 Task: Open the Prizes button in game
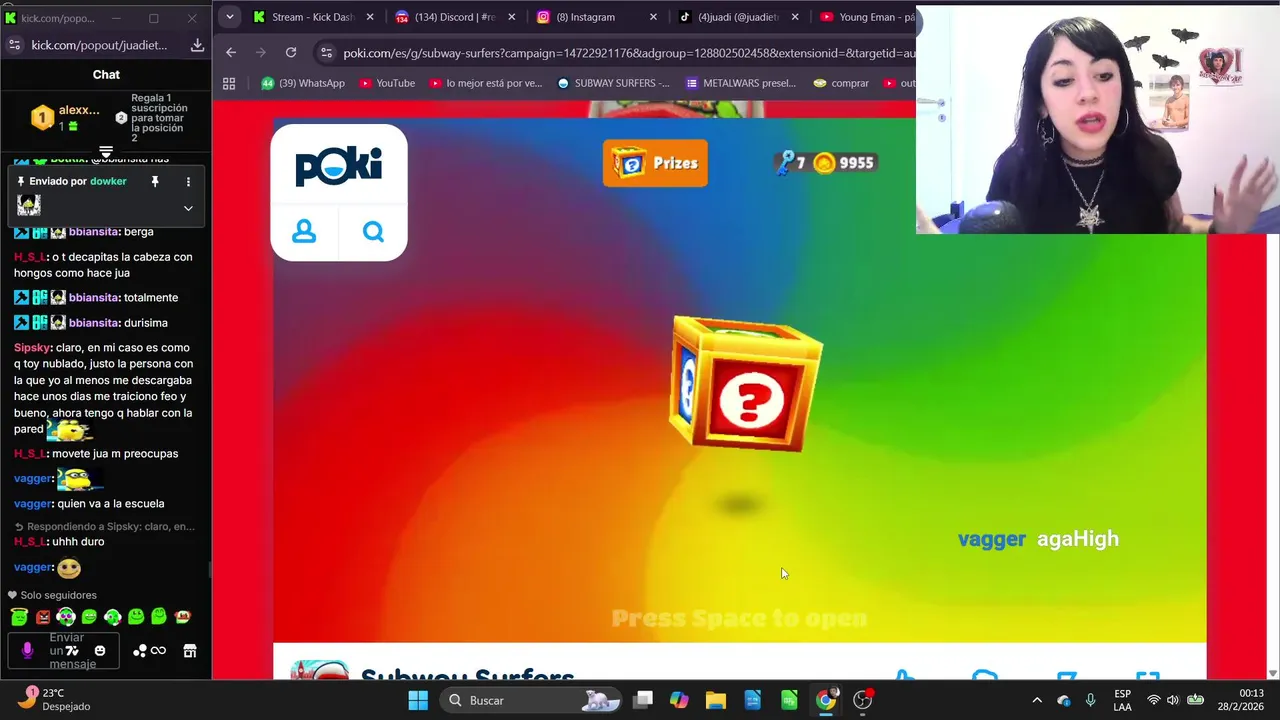(655, 163)
